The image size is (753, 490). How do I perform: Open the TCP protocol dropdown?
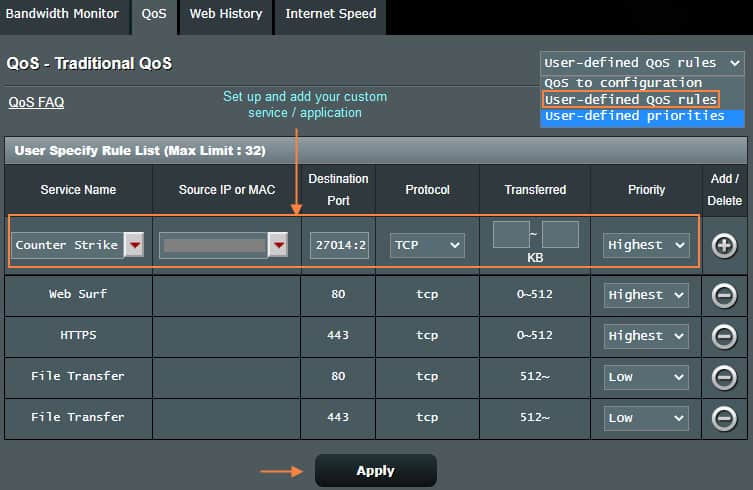coord(427,245)
